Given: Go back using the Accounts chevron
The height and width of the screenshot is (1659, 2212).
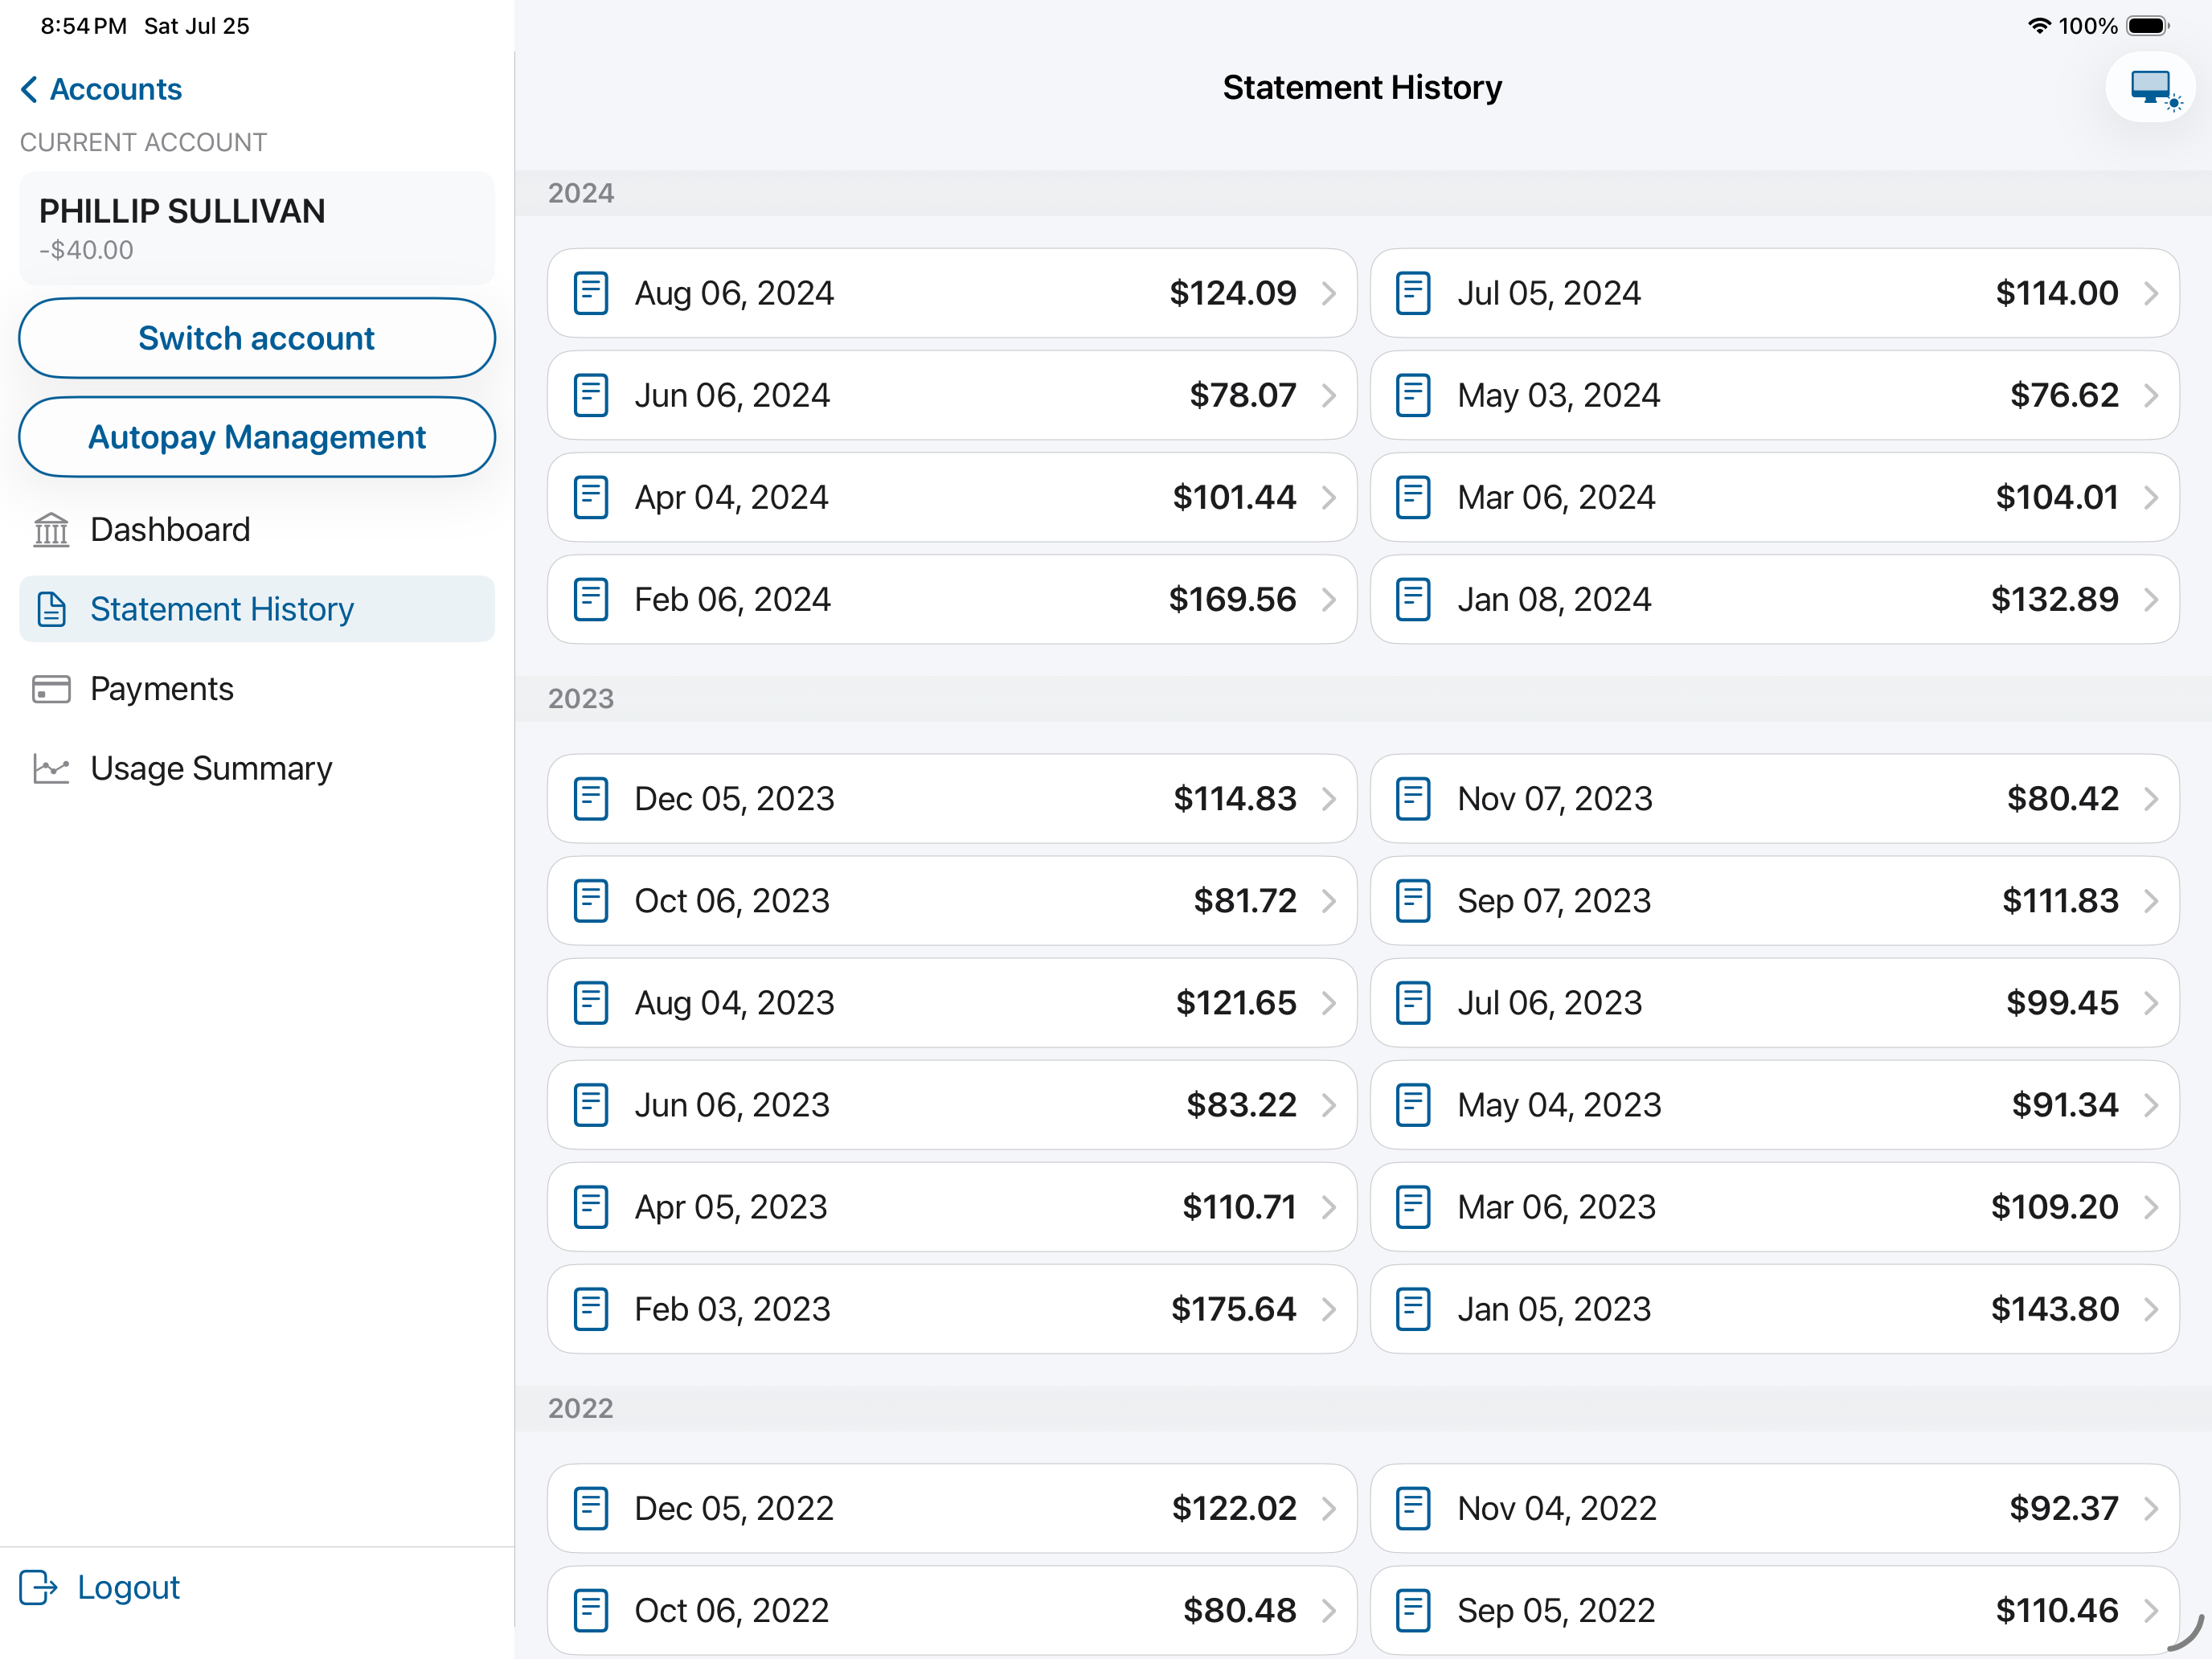Looking at the screenshot, I should pyautogui.click(x=30, y=89).
